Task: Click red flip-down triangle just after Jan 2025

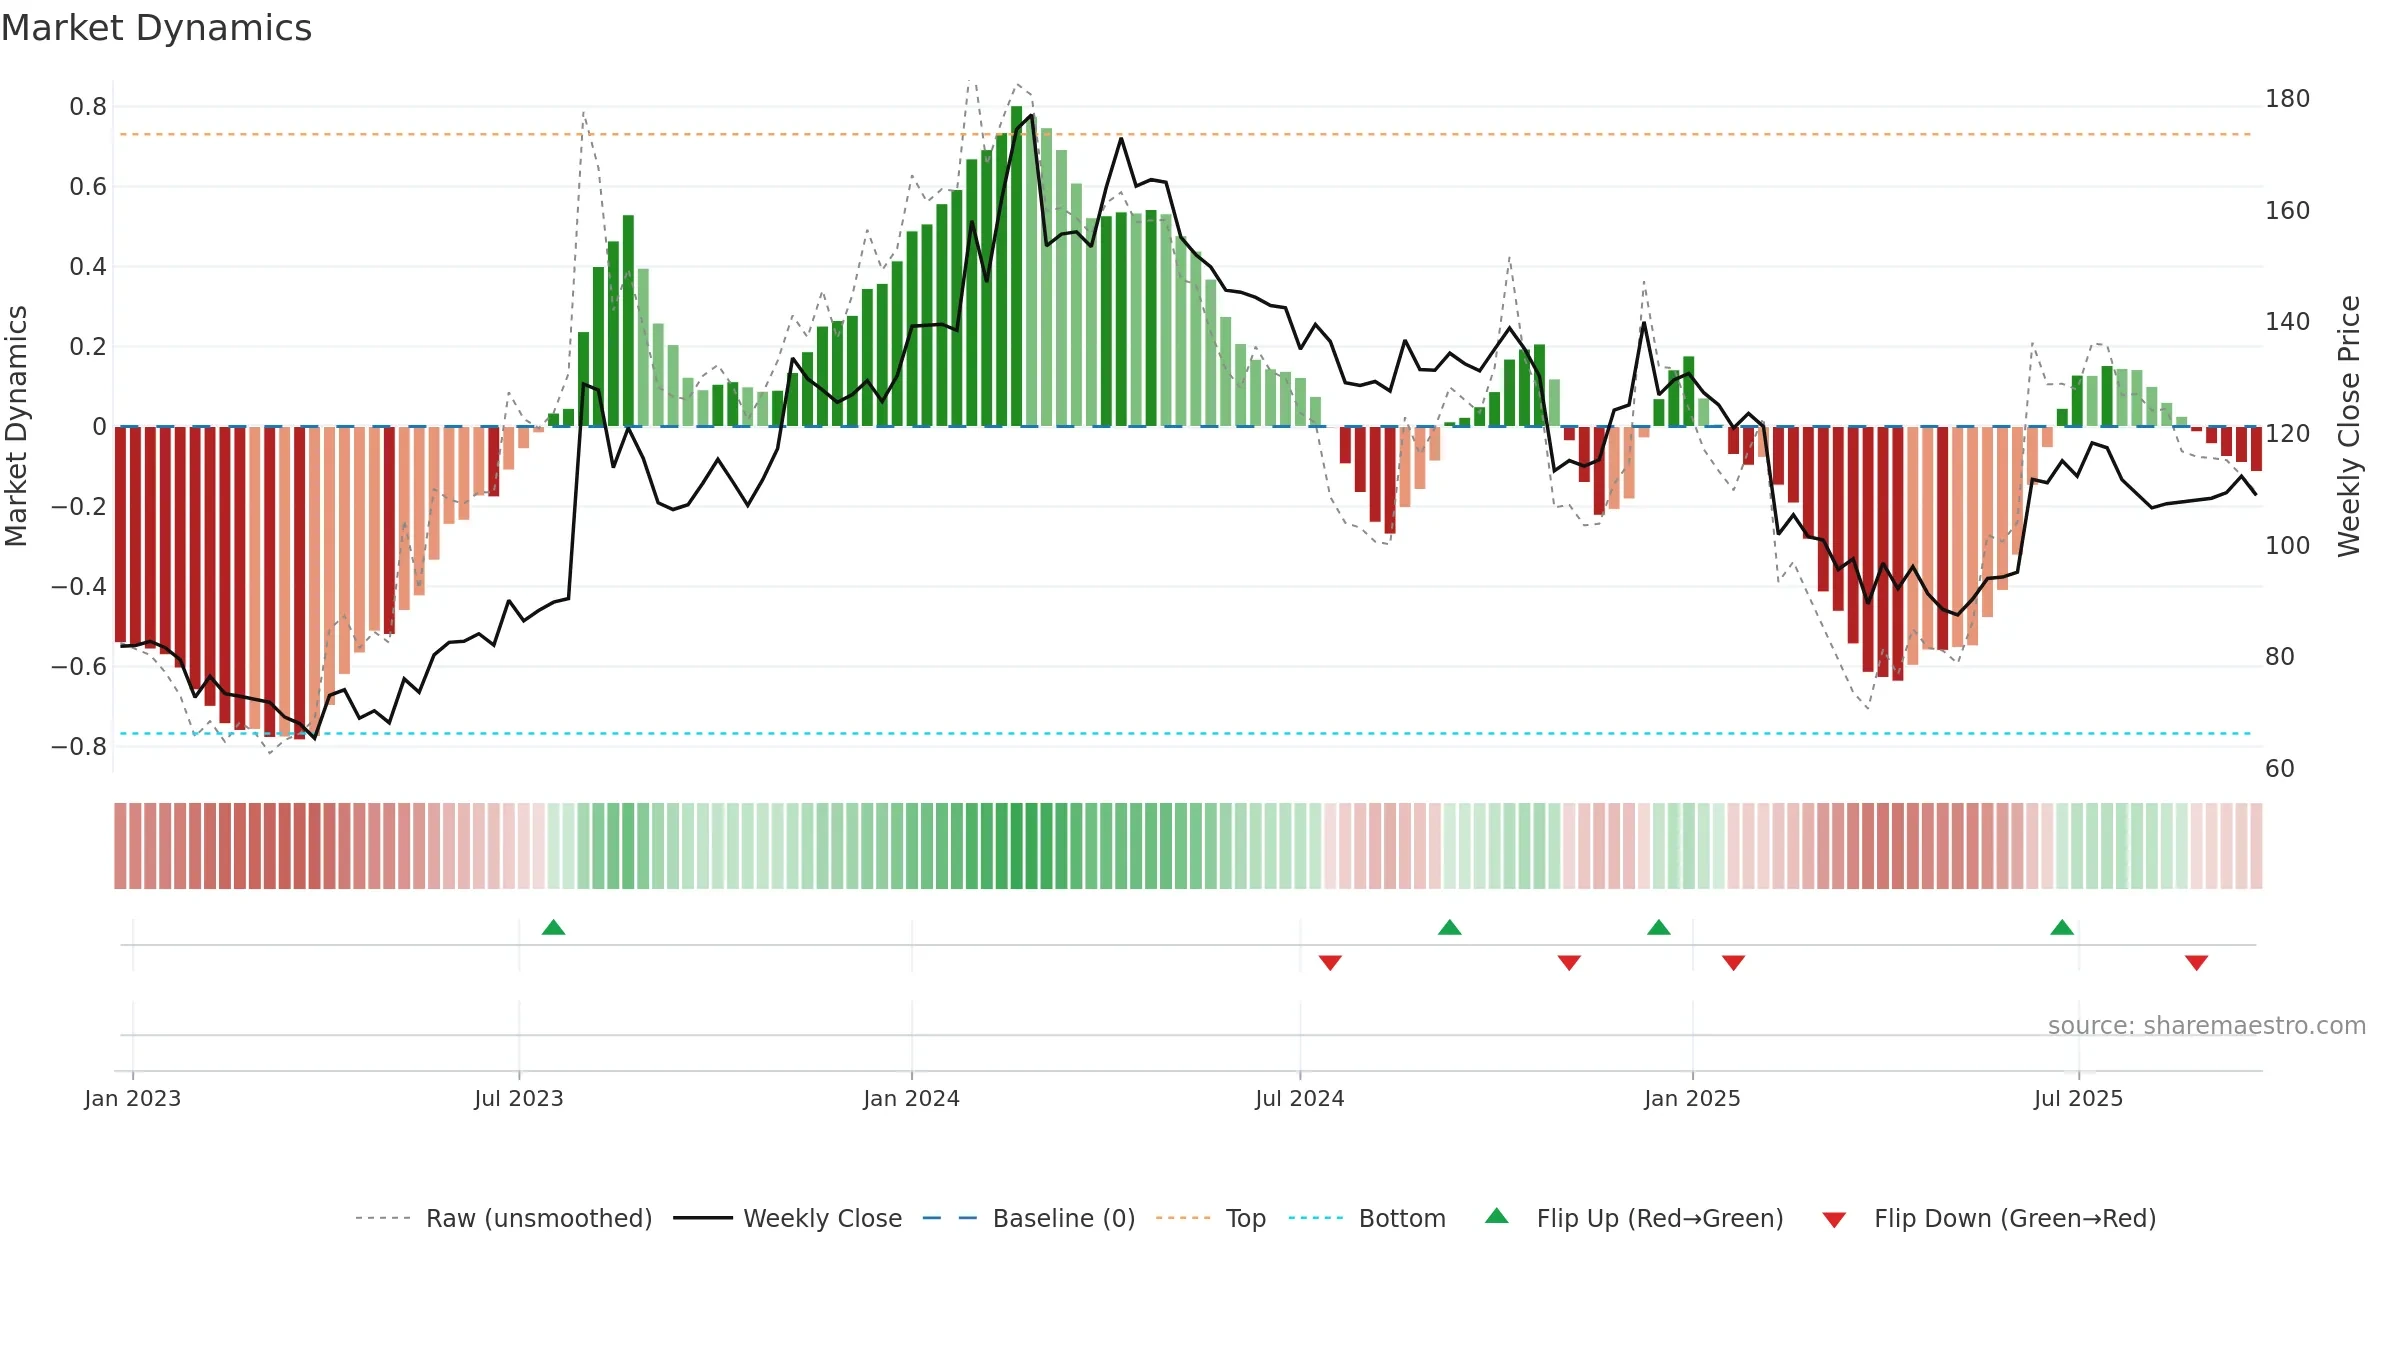Action: [x=1734, y=962]
